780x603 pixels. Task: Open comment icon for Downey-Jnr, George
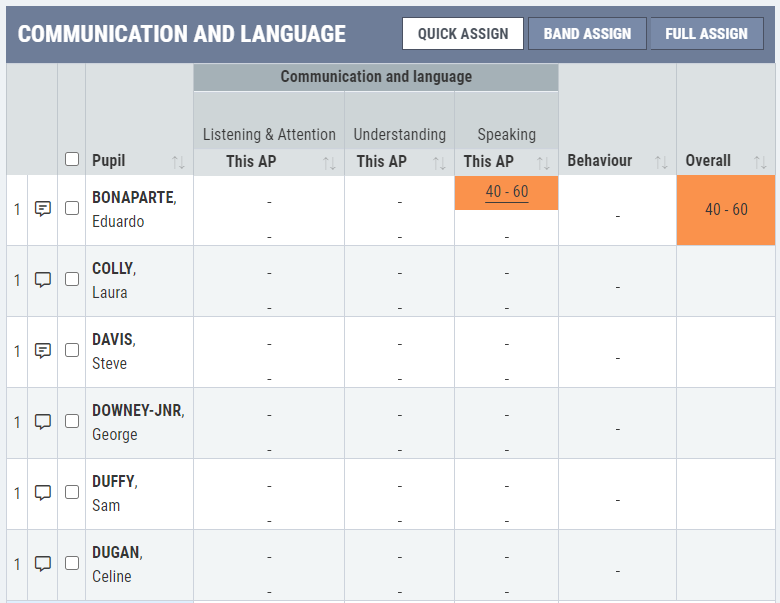pos(43,422)
